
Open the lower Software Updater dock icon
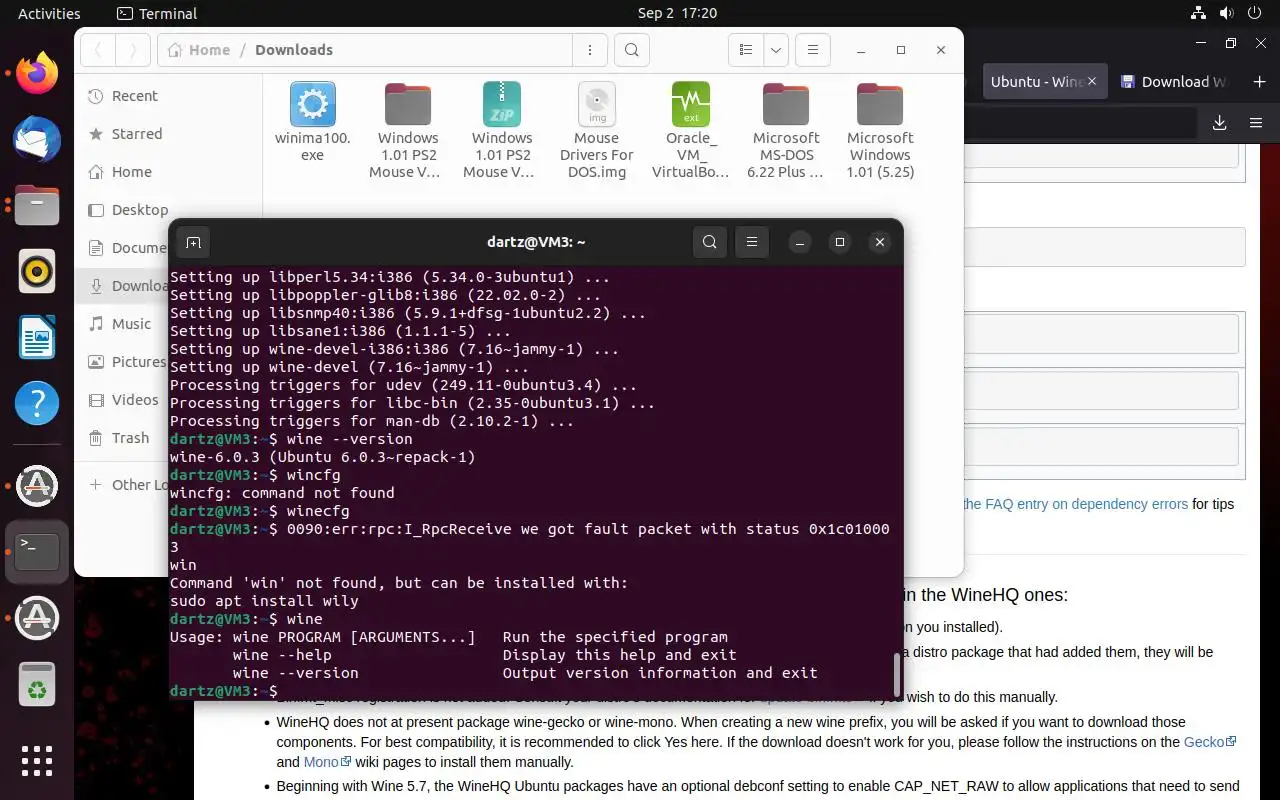[x=37, y=618]
